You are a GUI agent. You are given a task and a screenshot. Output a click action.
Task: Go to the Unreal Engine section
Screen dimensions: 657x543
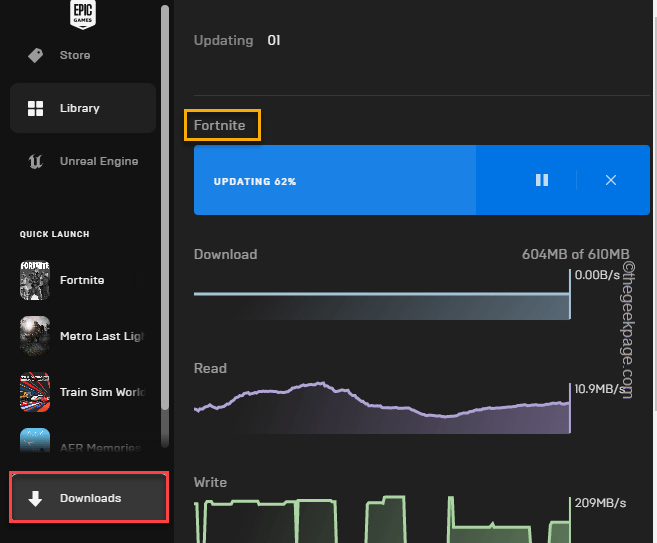click(x=98, y=162)
